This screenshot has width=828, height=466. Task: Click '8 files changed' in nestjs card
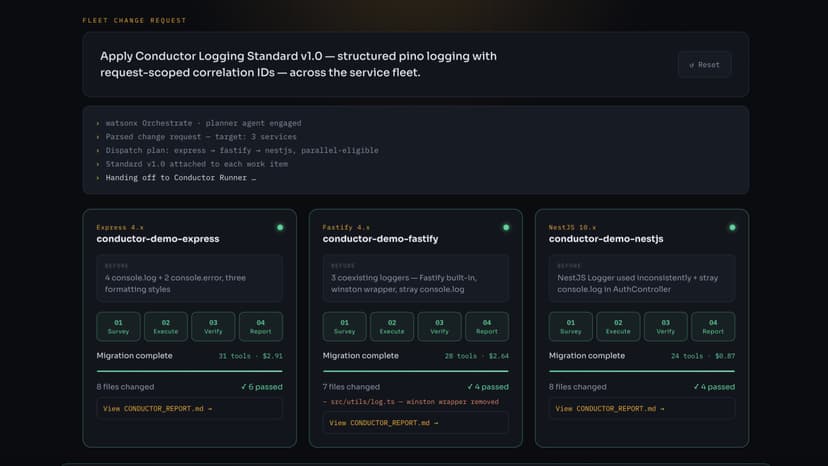577,387
